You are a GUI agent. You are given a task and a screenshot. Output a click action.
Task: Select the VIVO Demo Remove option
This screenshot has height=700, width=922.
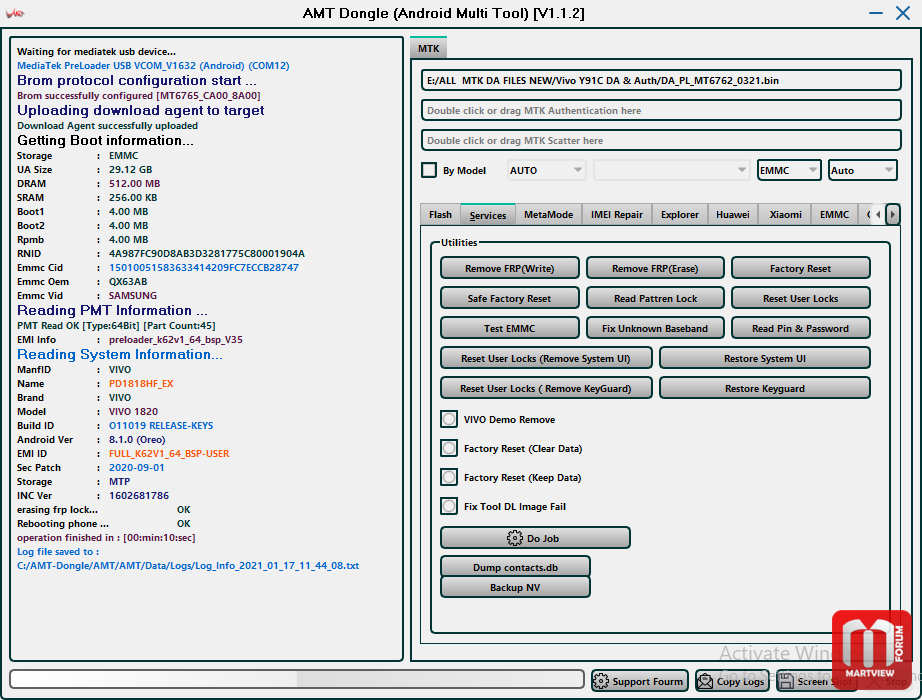coord(450,420)
